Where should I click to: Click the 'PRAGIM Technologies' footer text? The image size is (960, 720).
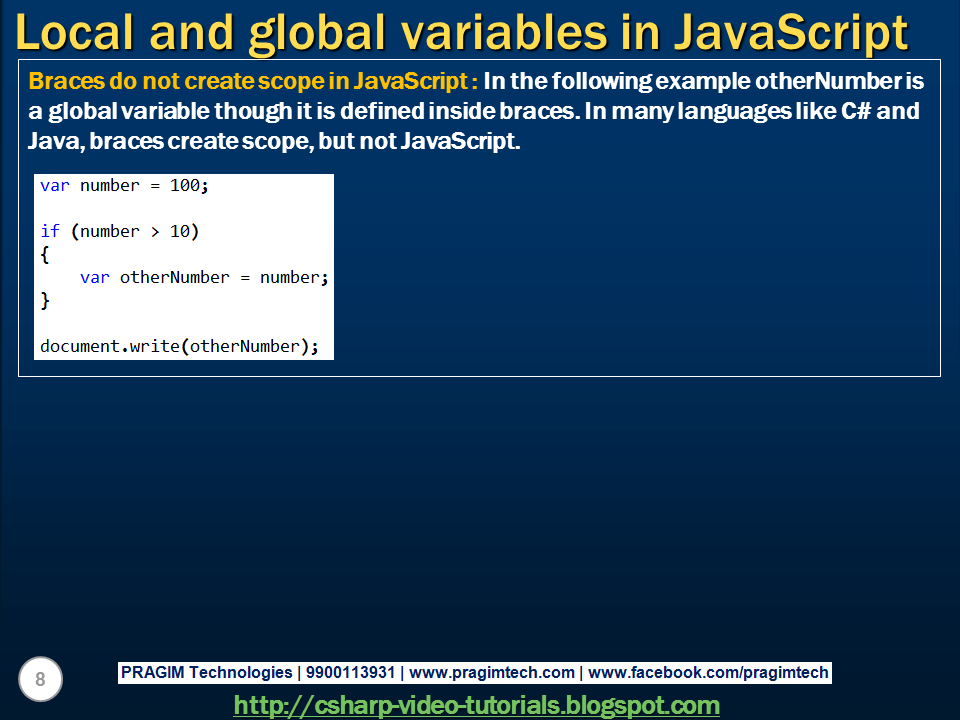tap(206, 672)
